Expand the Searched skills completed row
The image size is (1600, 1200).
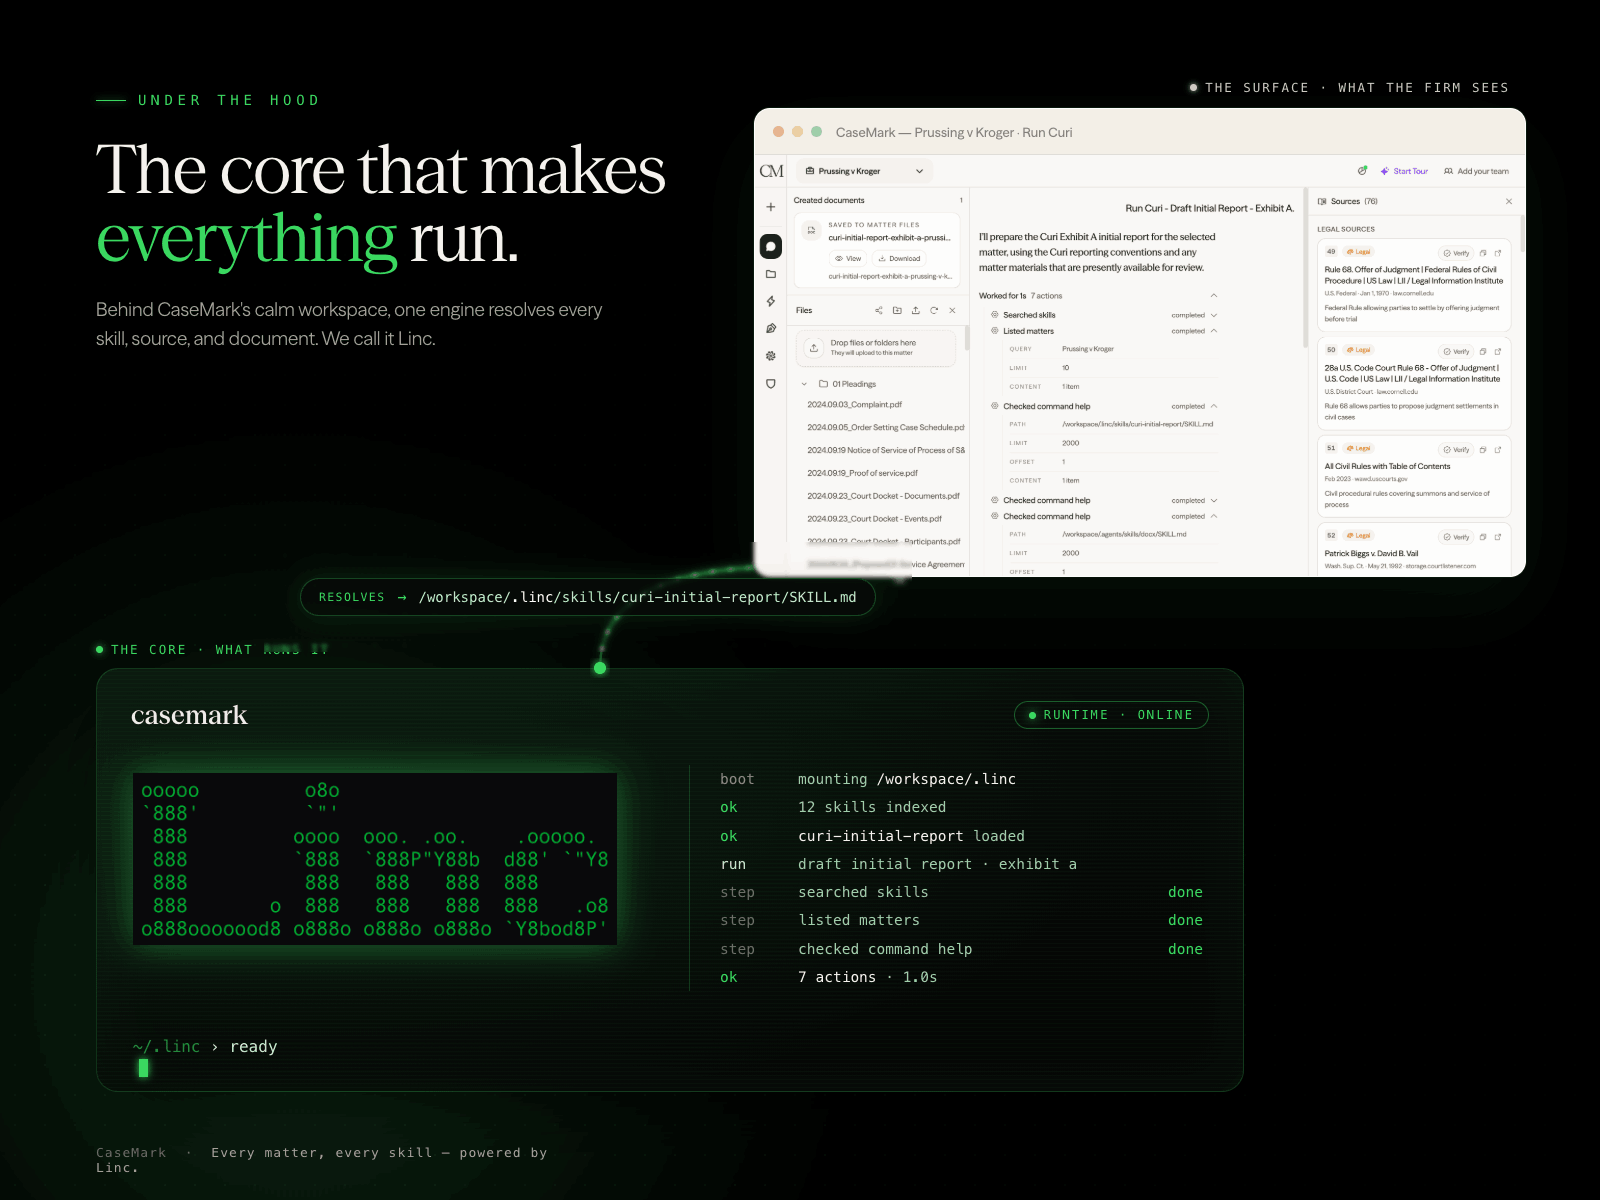(1214, 315)
